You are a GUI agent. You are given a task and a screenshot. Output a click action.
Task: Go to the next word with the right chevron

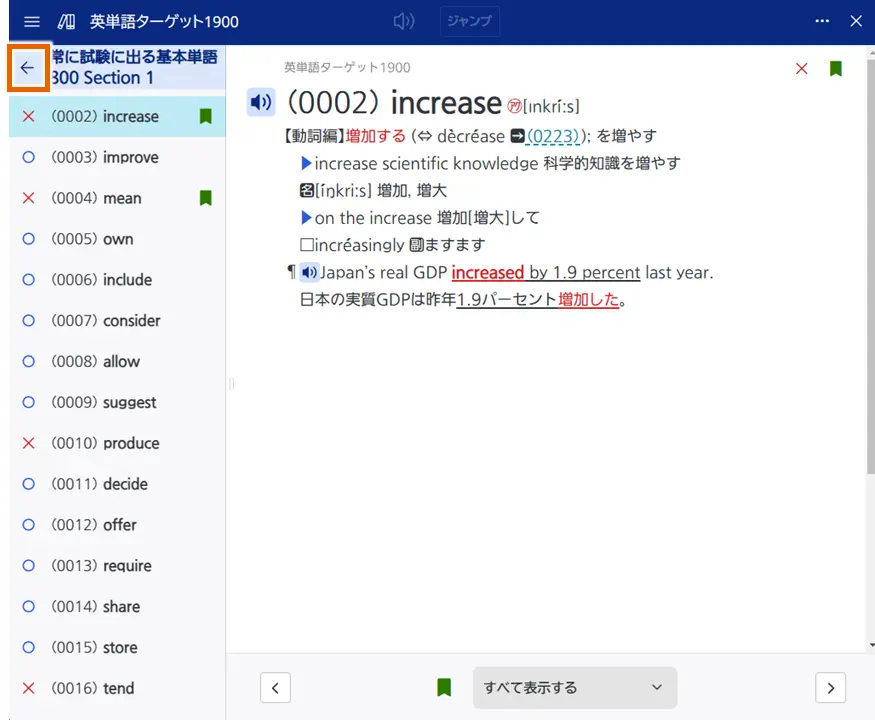click(830, 687)
